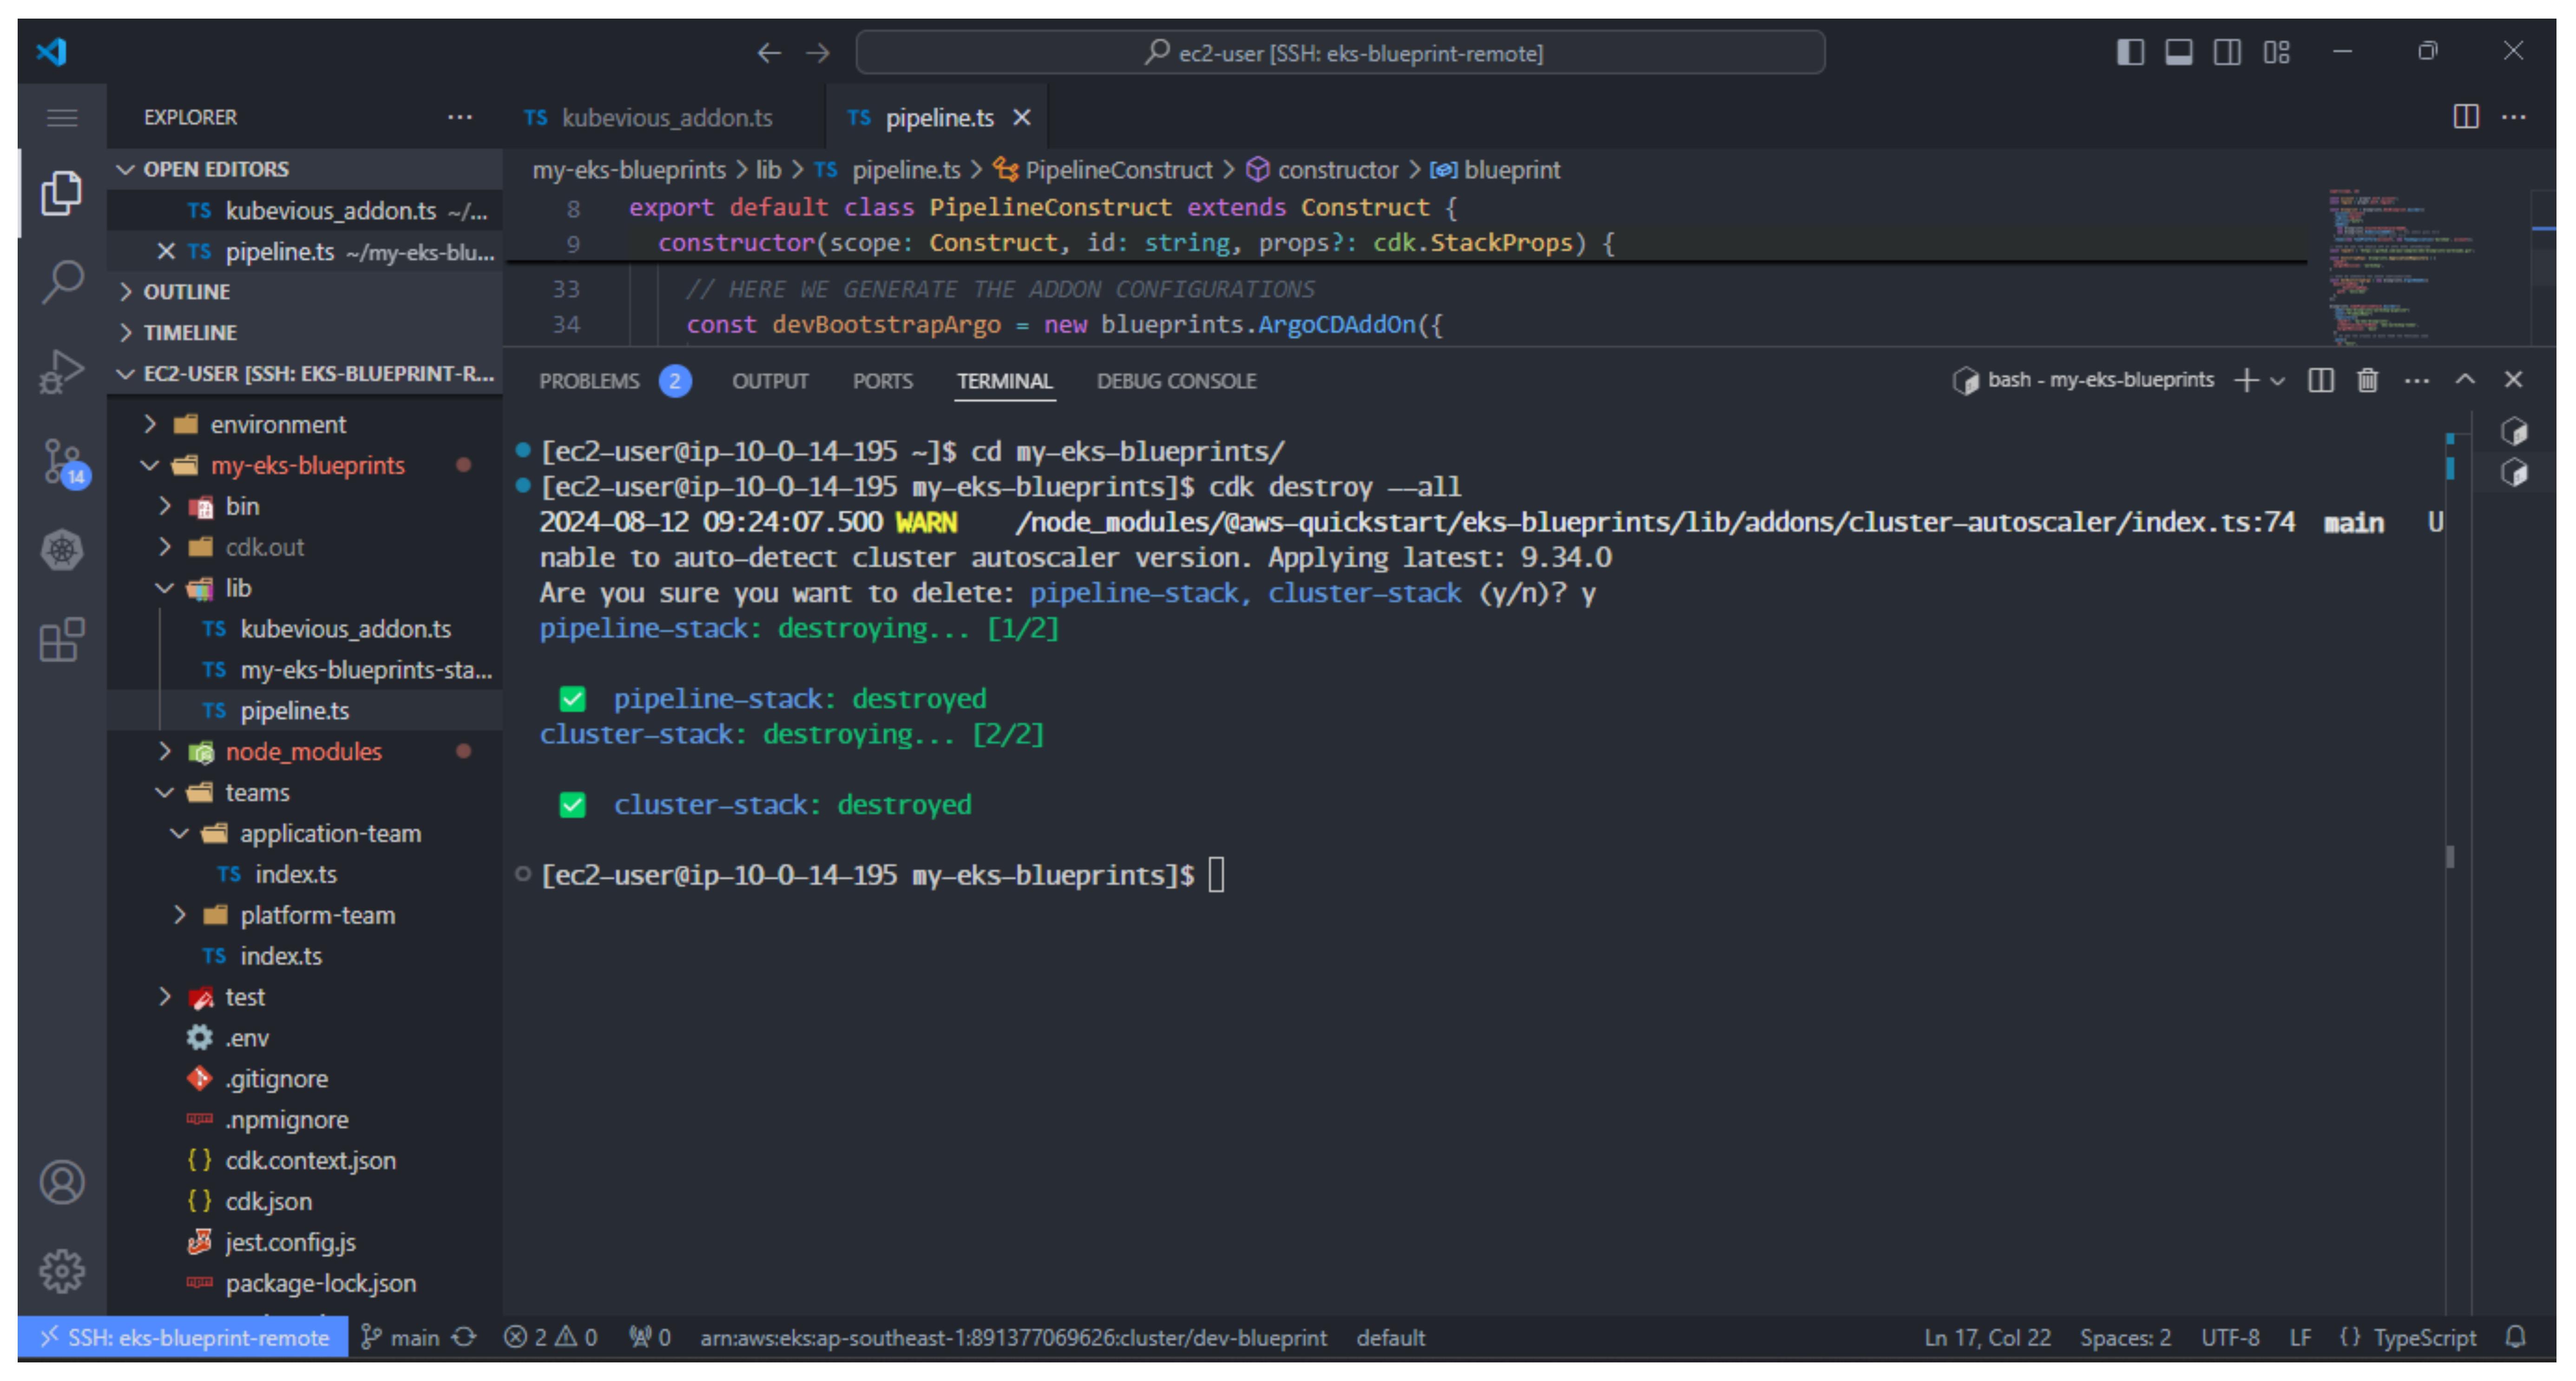Go back with the navigation arrow

click(x=768, y=52)
